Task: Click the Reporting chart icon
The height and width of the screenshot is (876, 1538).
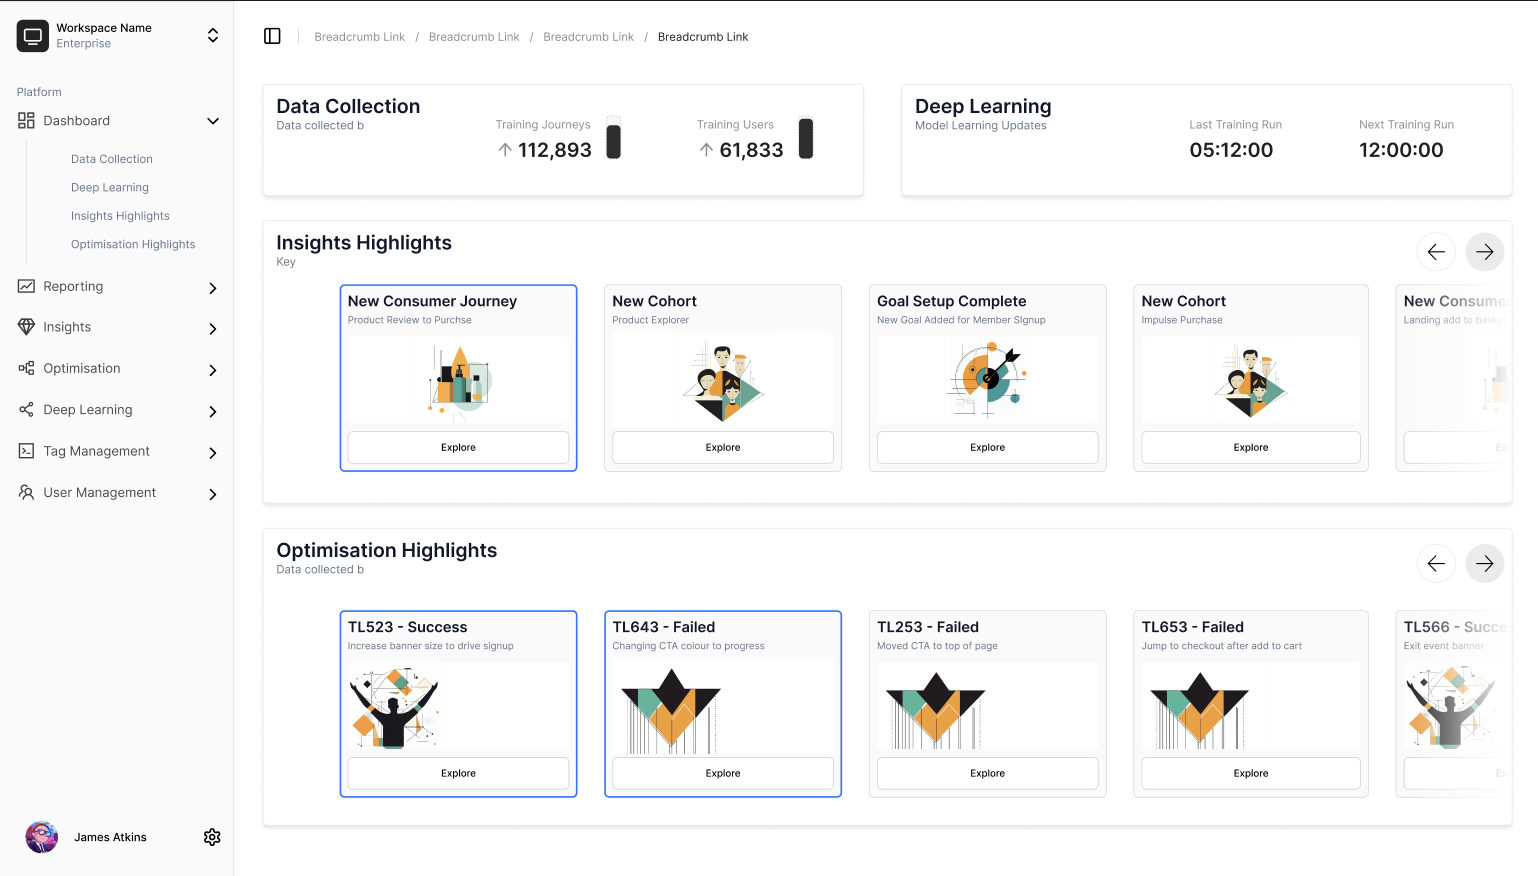Action: point(26,286)
